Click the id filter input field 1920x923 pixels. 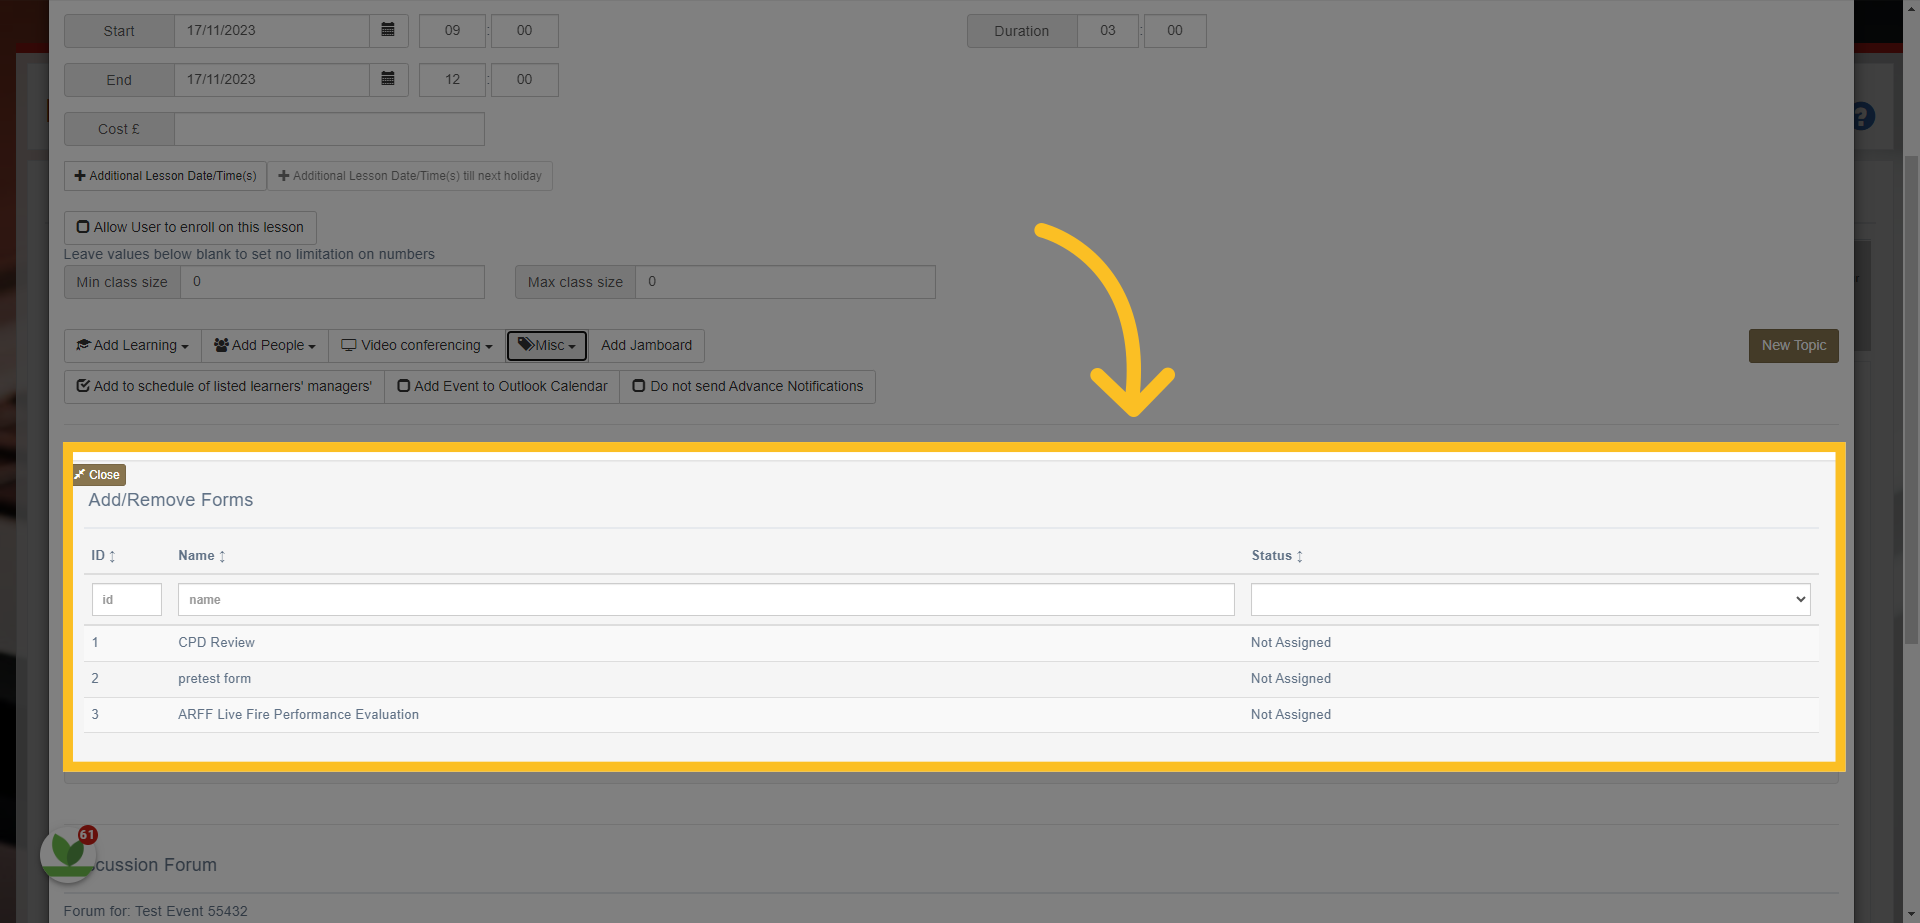pos(127,599)
